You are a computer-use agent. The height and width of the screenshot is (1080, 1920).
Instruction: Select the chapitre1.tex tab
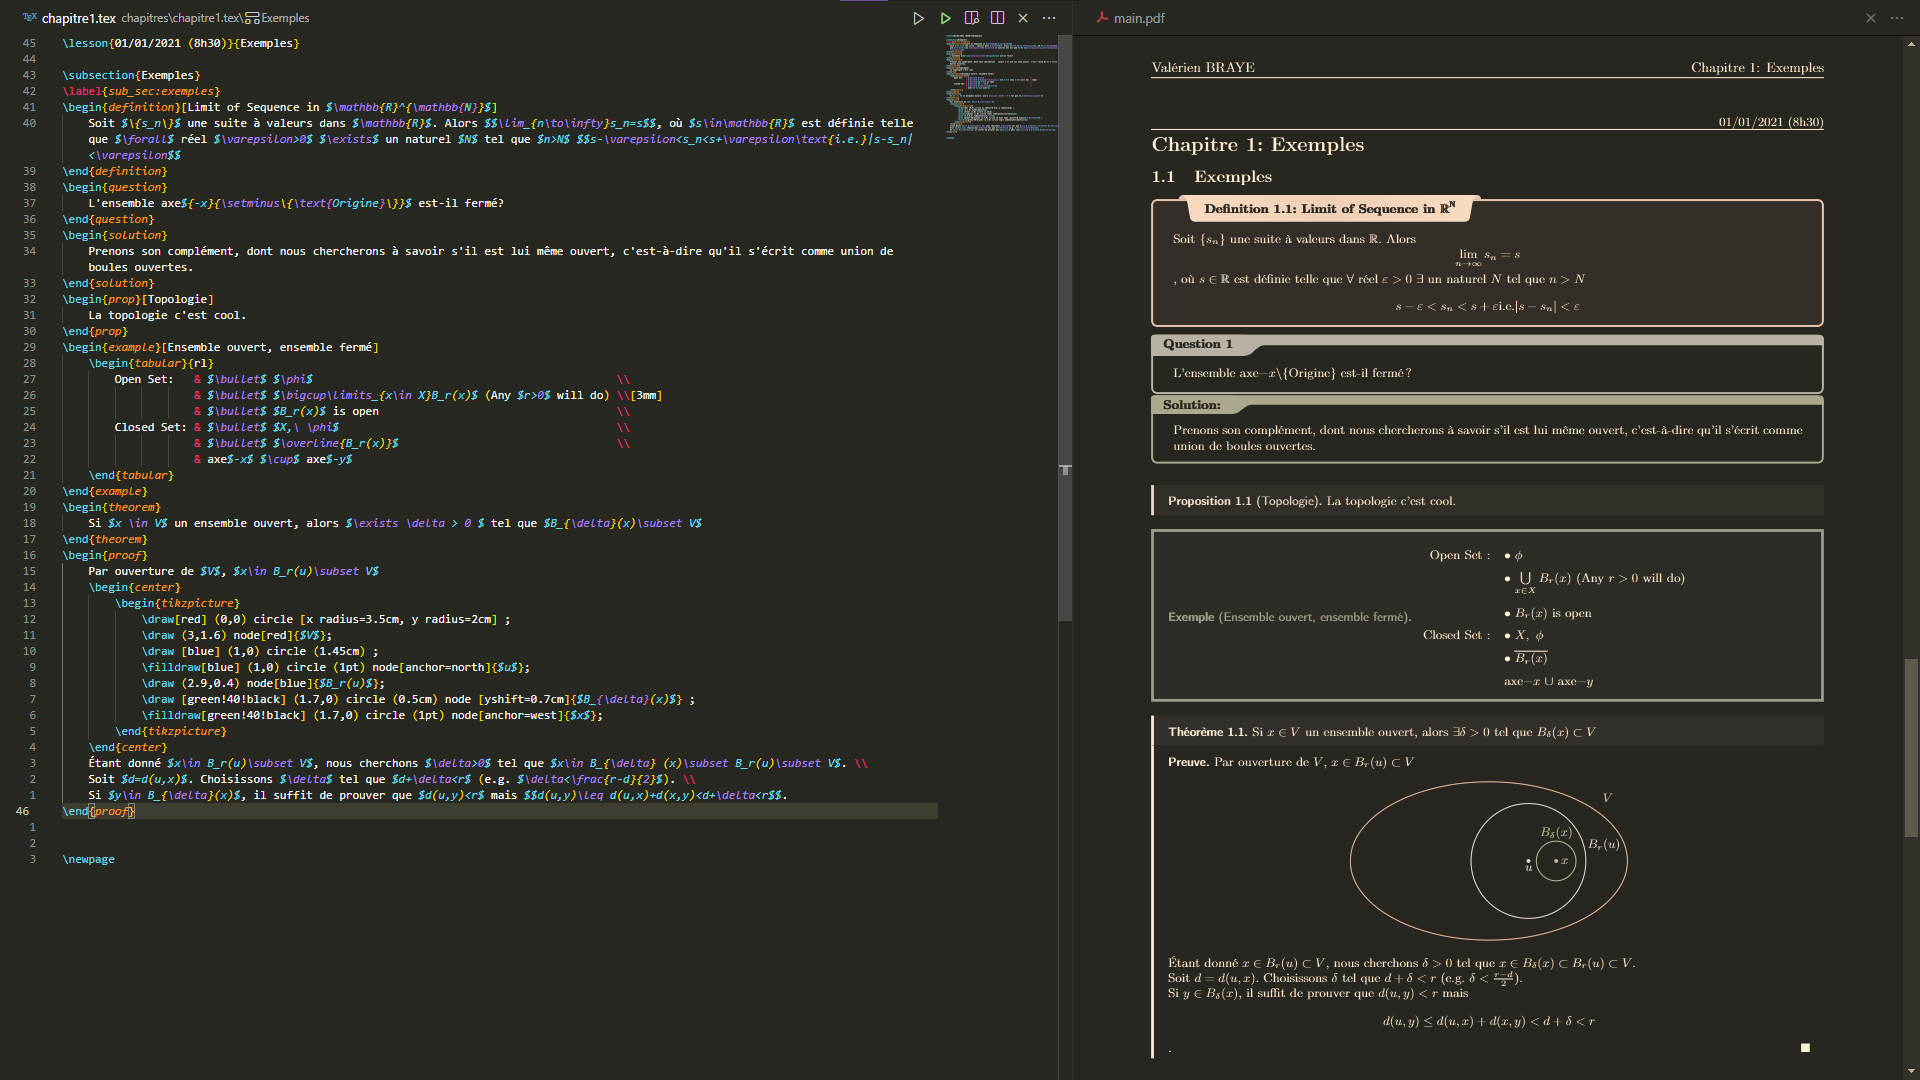(79, 18)
